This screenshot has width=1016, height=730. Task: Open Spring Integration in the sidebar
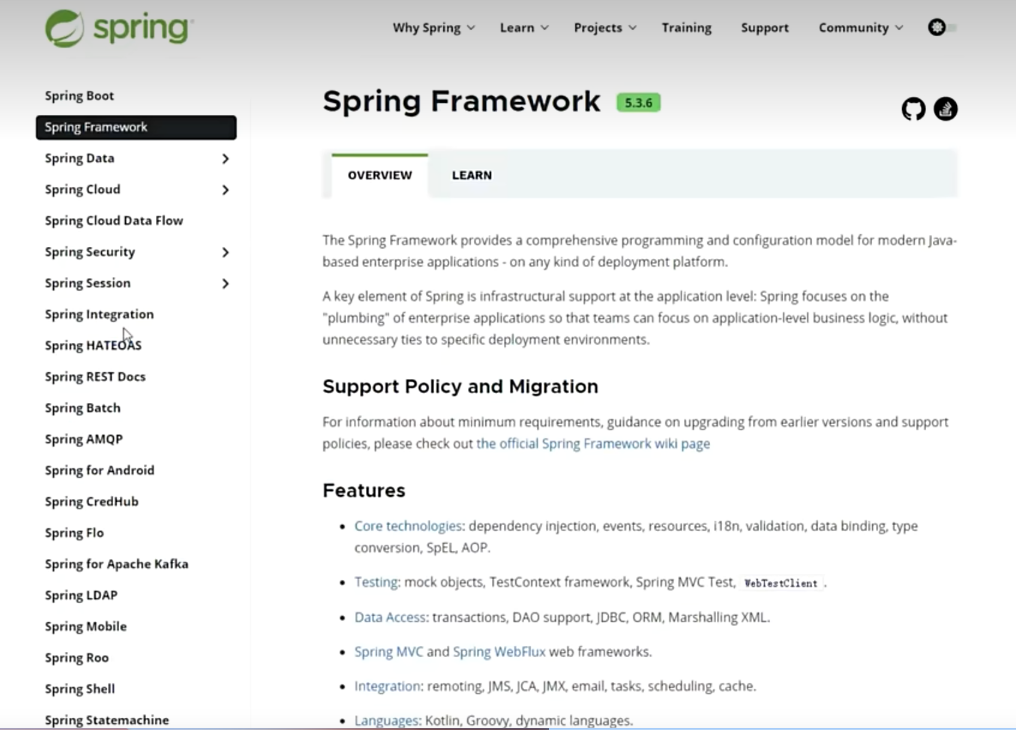(x=99, y=314)
